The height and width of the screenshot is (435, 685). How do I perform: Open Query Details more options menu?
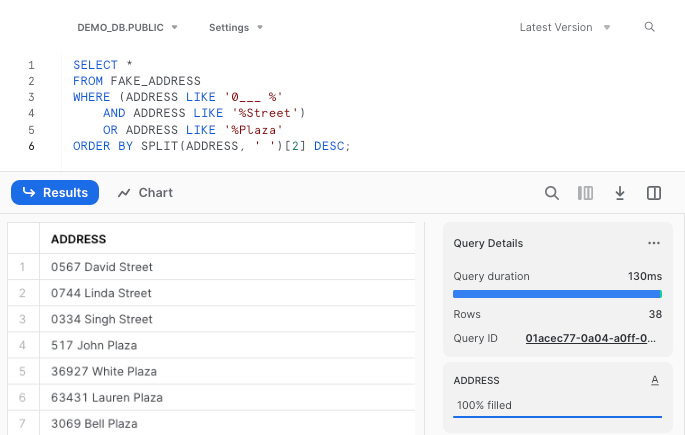654,243
